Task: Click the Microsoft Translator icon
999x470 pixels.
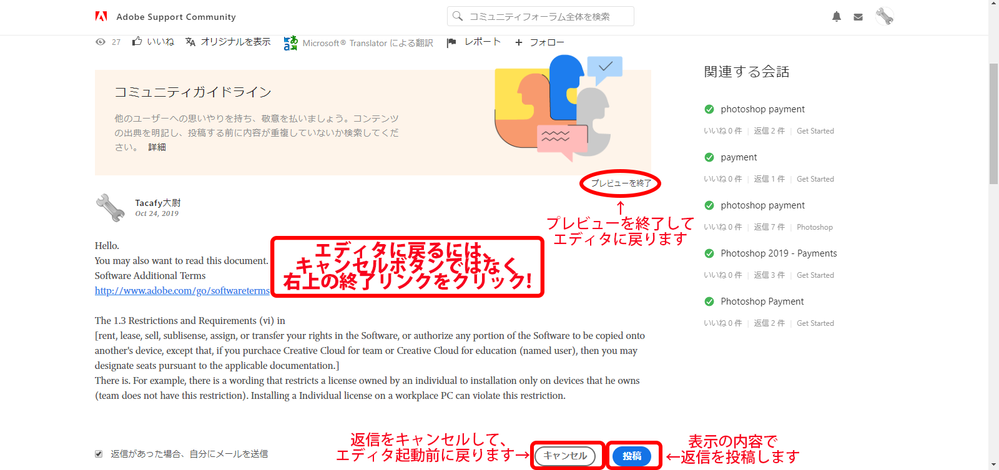Action: (291, 43)
